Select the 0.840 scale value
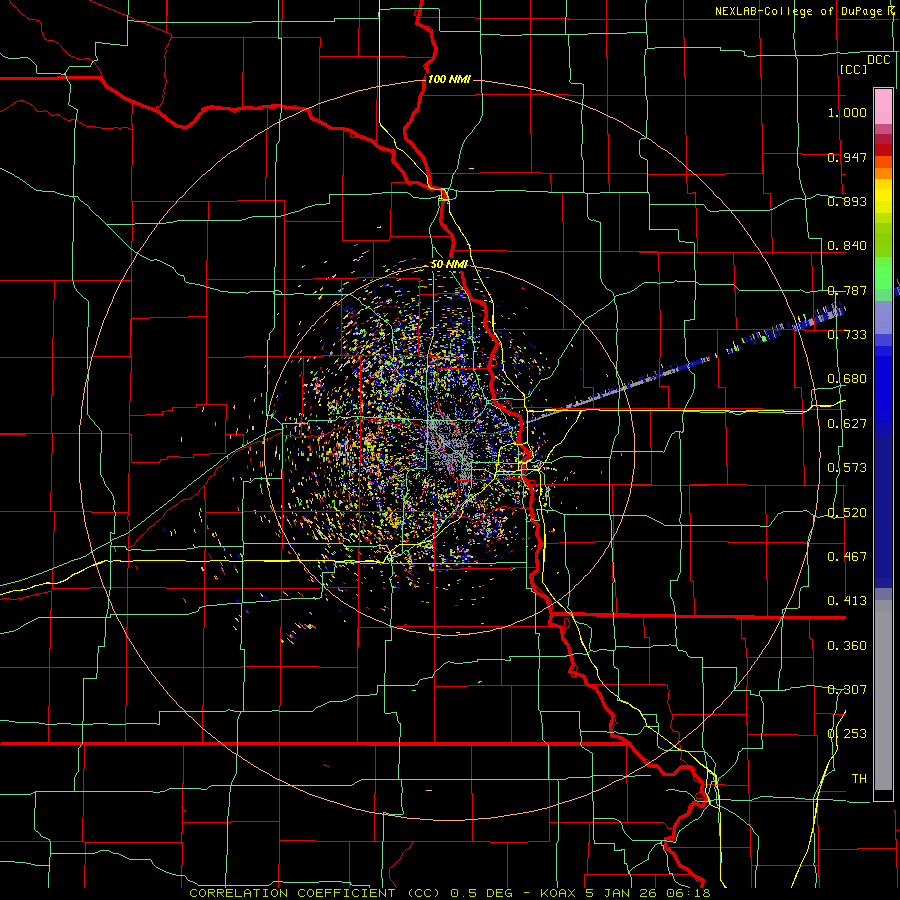 (x=847, y=246)
